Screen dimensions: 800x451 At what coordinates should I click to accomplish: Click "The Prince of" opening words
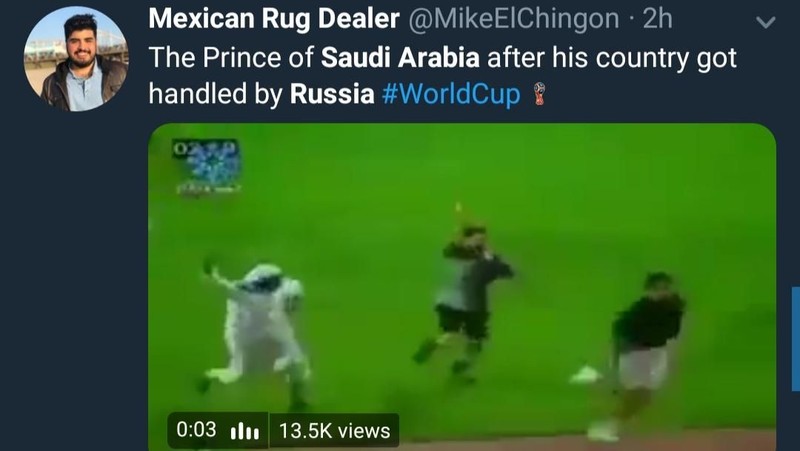tap(231, 58)
